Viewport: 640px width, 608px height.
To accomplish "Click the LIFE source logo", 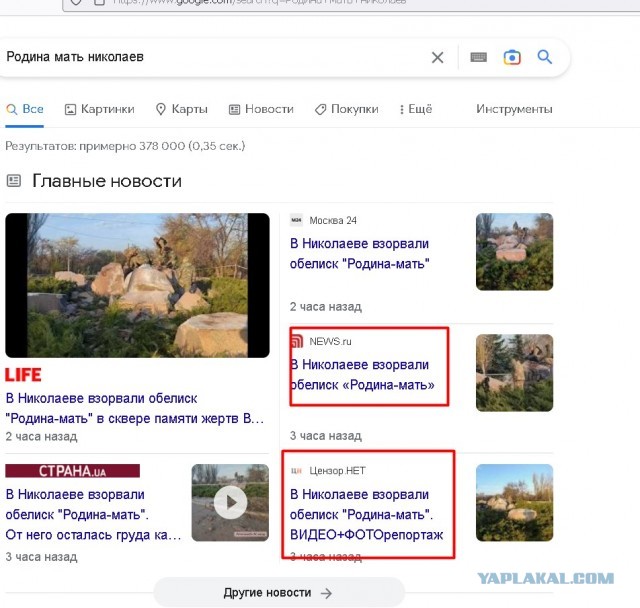I will pos(23,375).
